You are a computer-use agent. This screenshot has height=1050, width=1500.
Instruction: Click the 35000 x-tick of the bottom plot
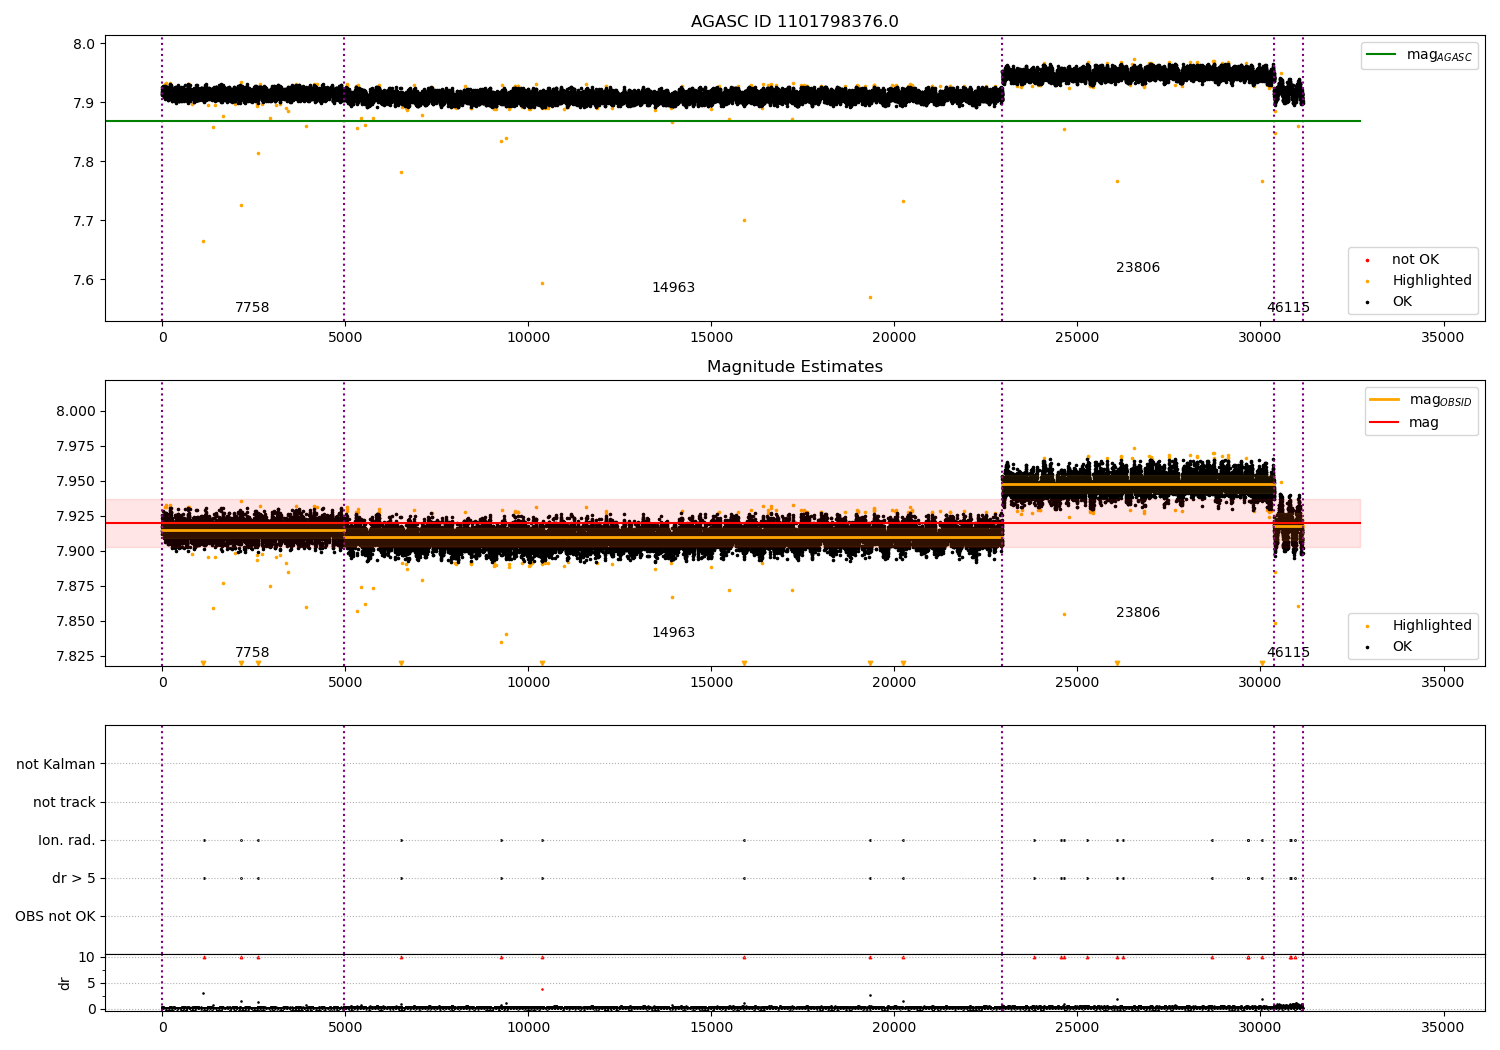[1442, 1028]
